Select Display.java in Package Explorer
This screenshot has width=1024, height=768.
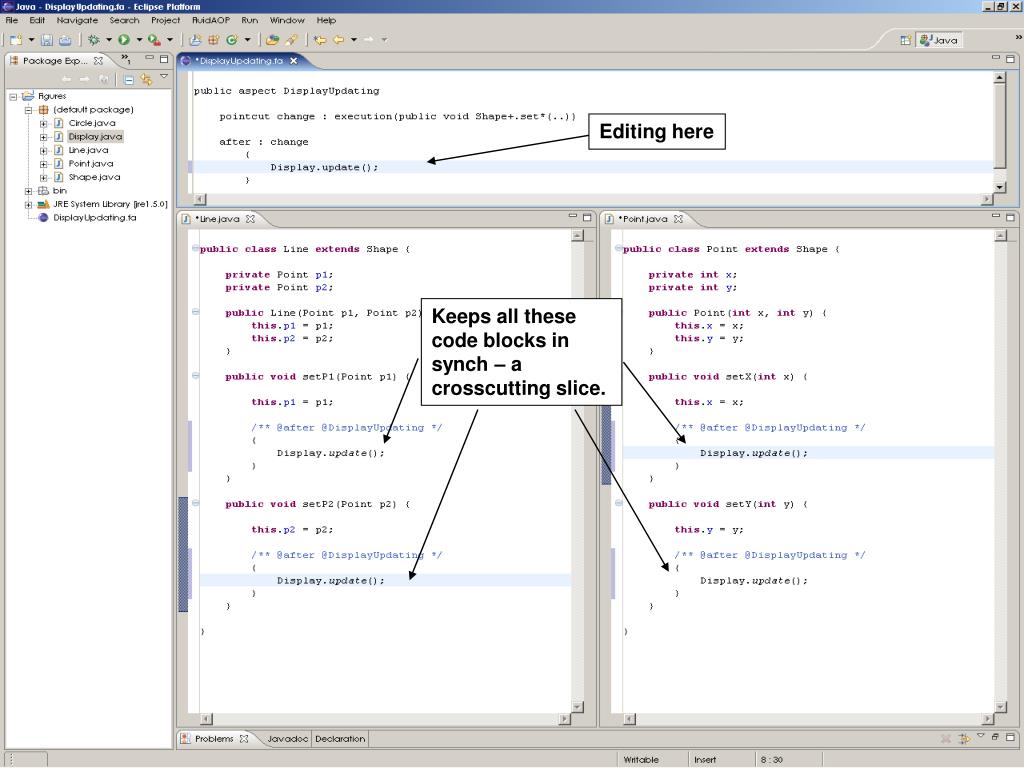click(95, 136)
